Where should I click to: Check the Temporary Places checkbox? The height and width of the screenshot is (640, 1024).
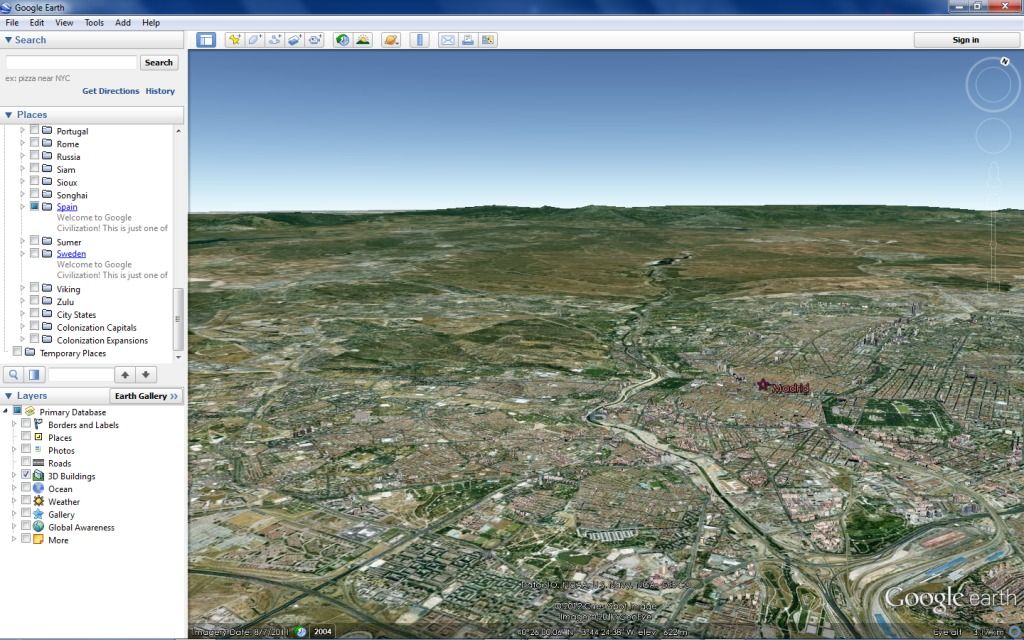click(18, 352)
